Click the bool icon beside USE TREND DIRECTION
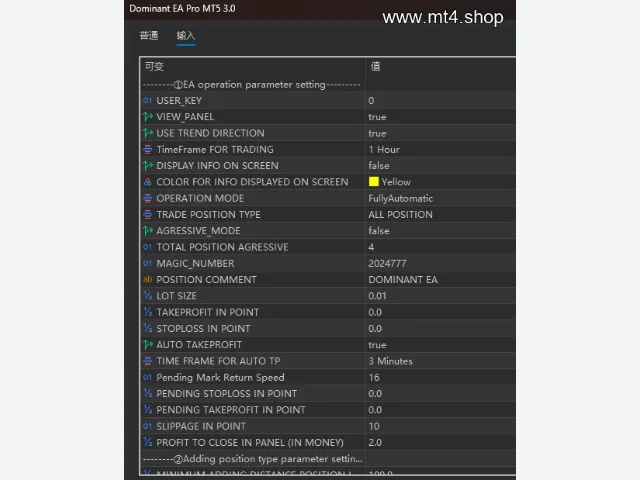Viewport: 640px width, 480px height. (x=147, y=133)
